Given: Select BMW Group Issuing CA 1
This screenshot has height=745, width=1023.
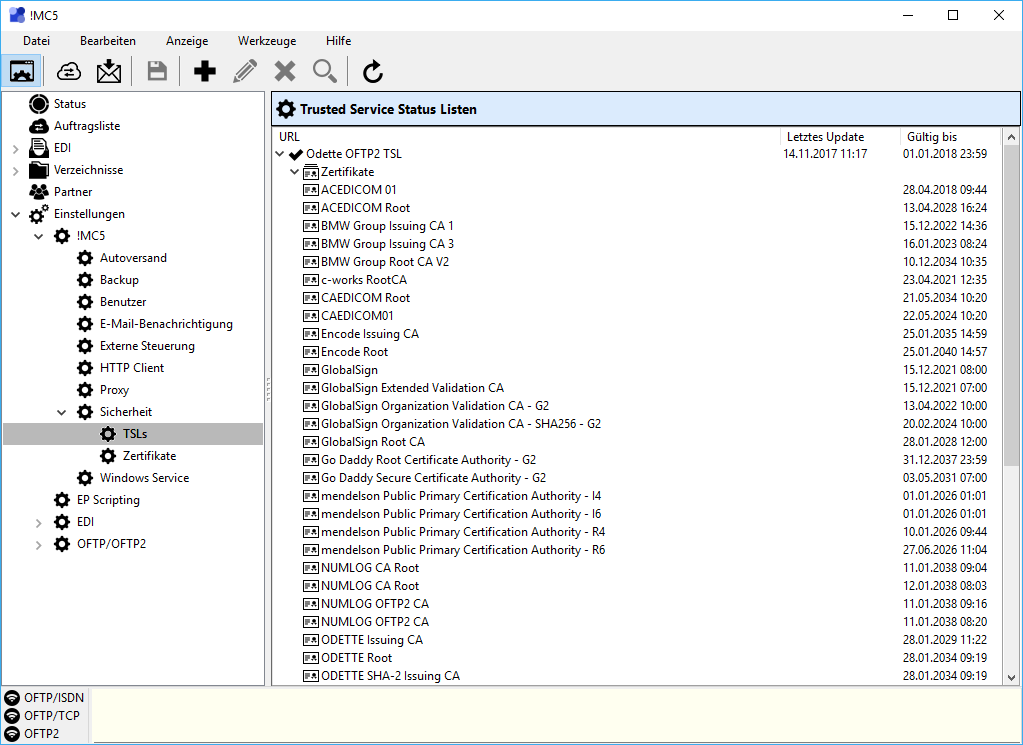Looking at the screenshot, I should (387, 226).
